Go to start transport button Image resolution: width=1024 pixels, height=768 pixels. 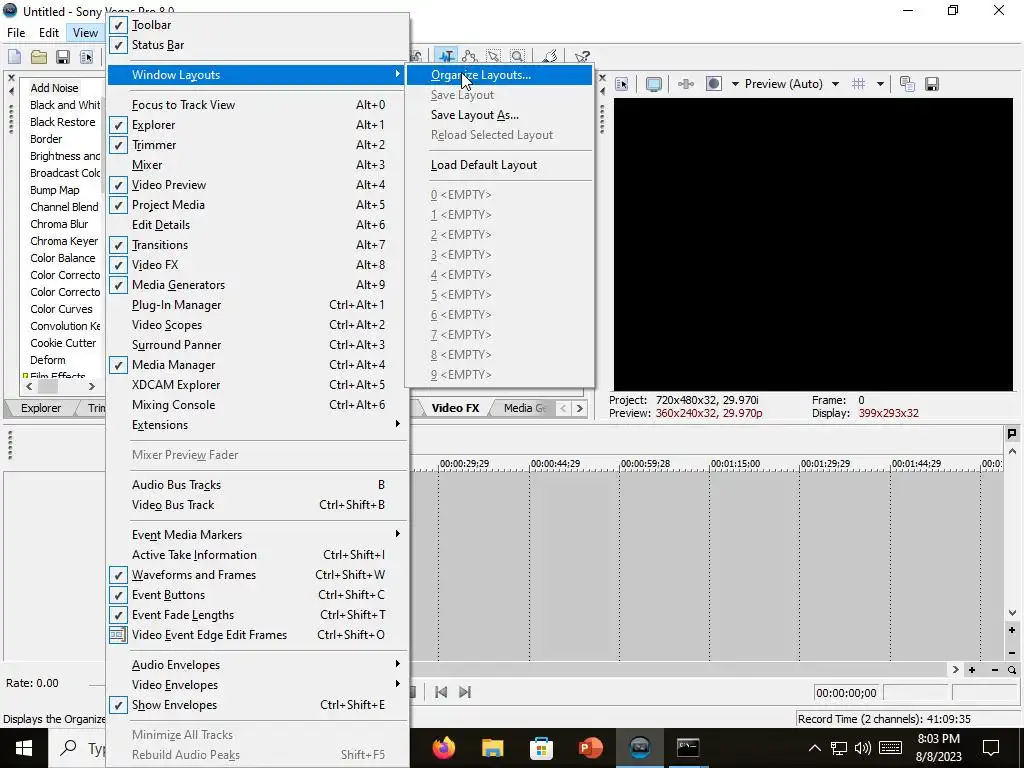click(441, 692)
